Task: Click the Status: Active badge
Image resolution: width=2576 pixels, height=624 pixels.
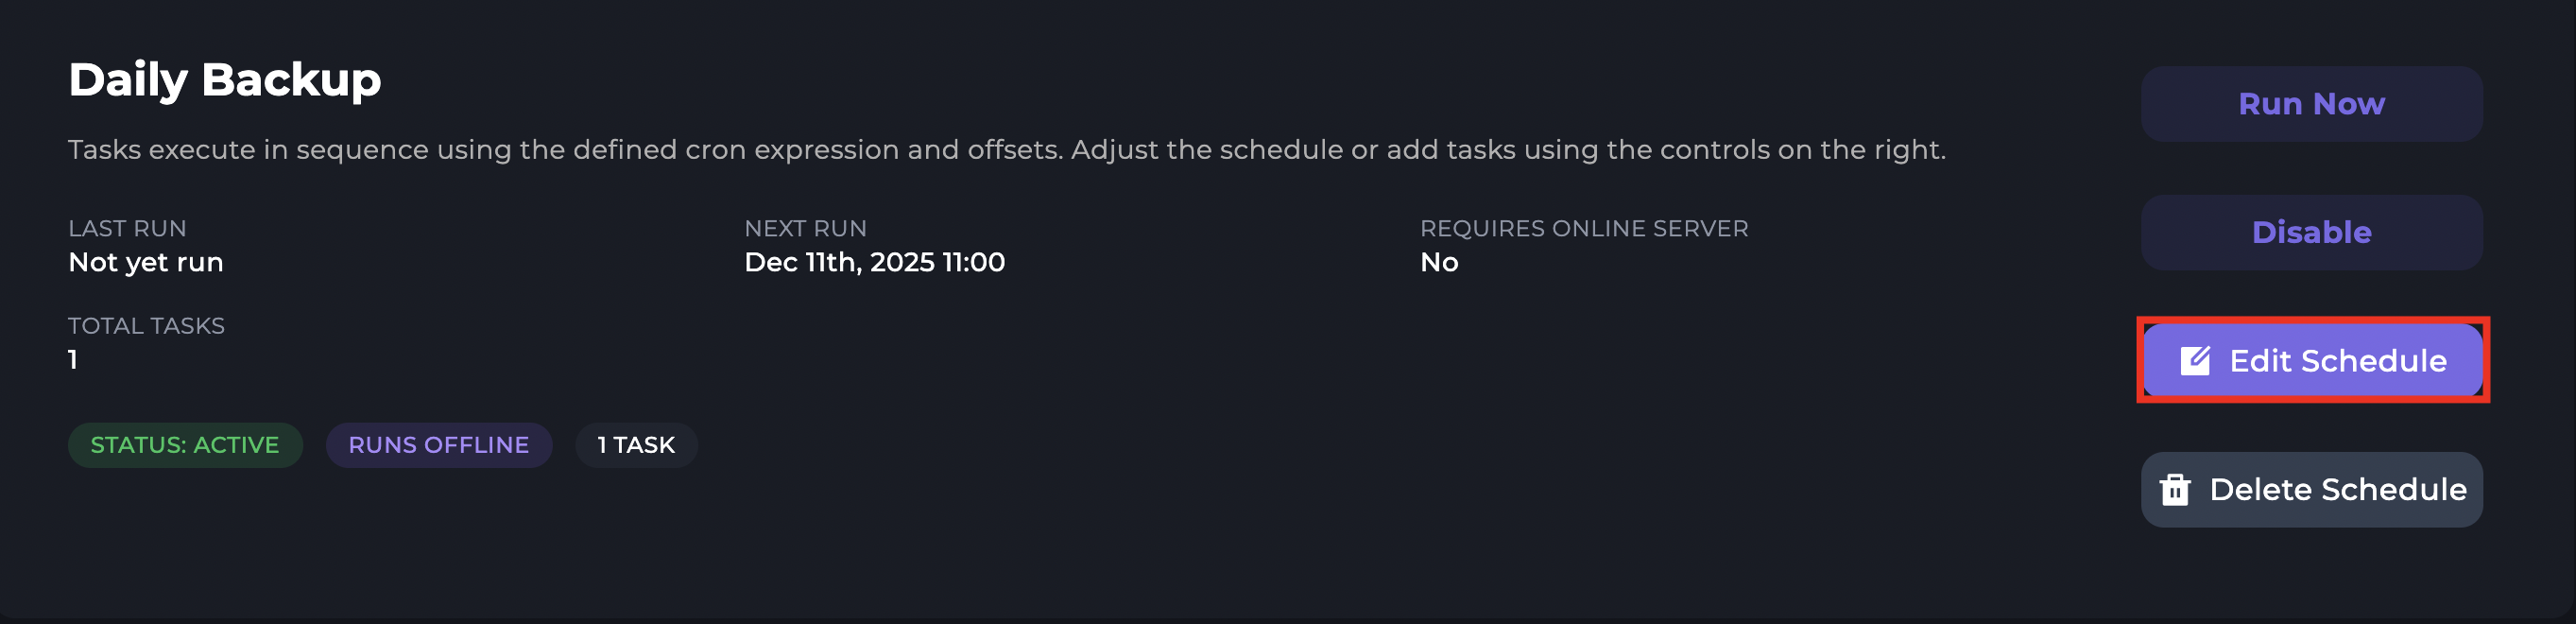Action: [185, 445]
